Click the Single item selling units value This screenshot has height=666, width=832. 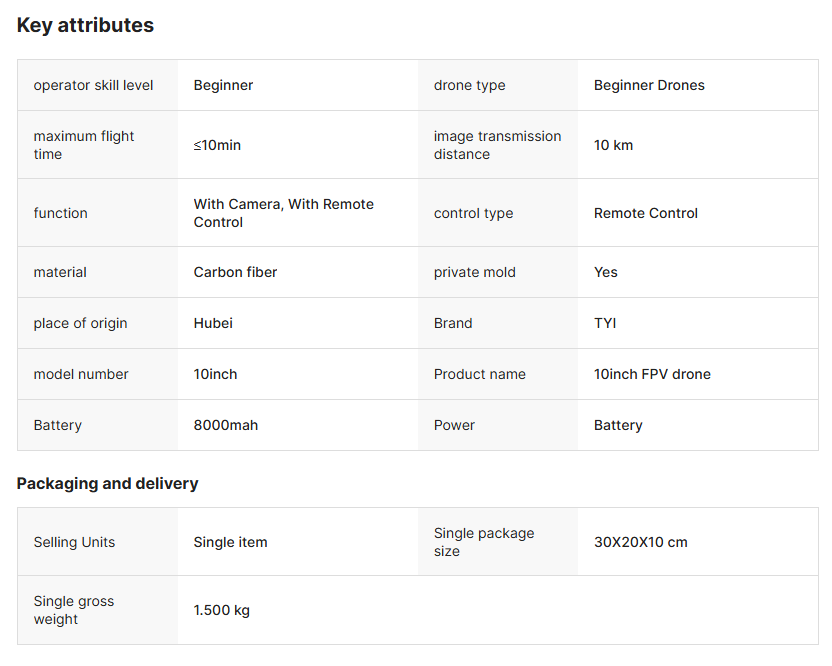[x=230, y=542]
